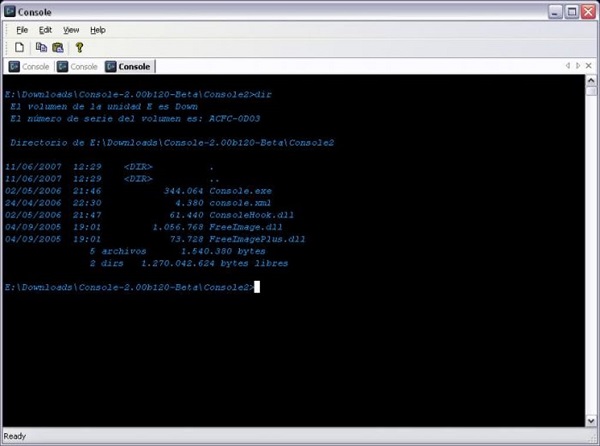Close the active tab with the X

tap(587, 66)
